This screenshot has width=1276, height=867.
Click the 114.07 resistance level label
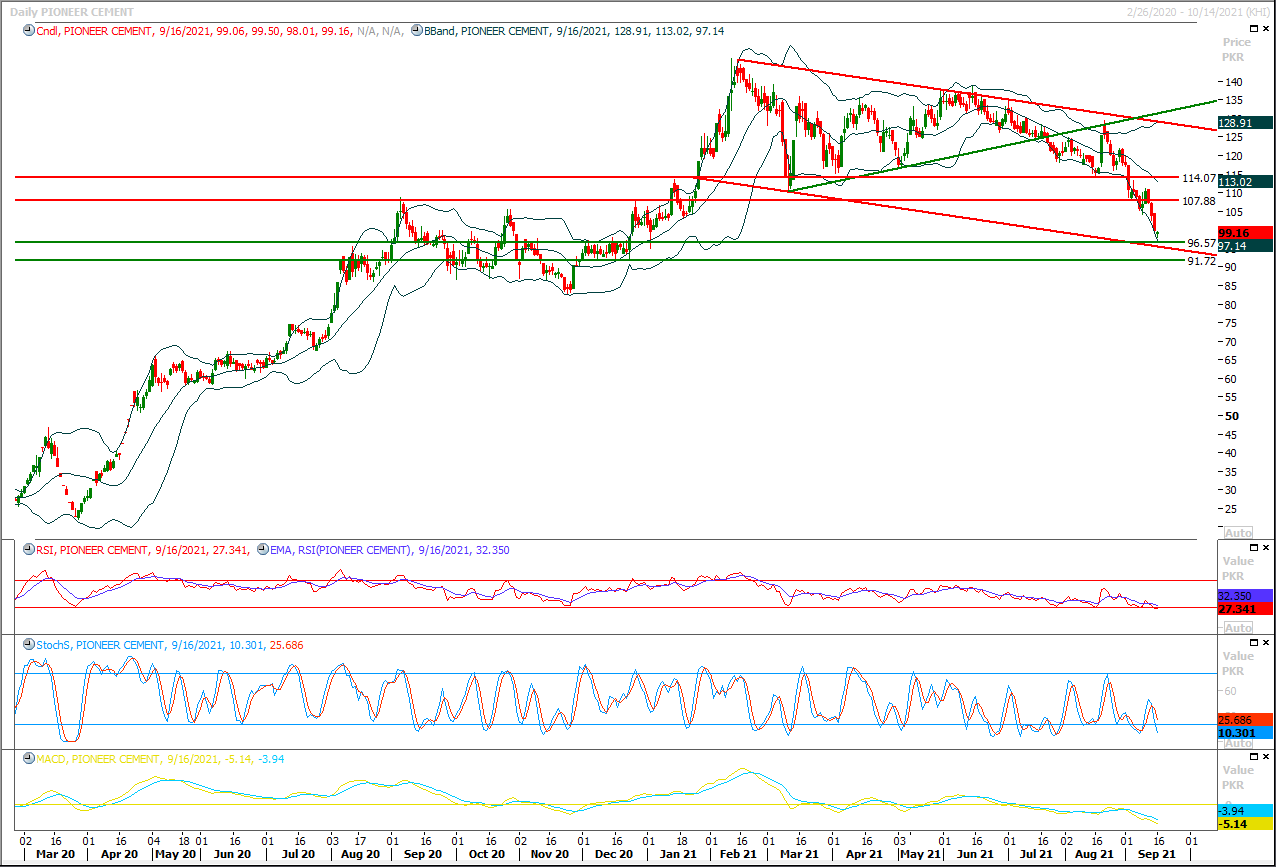tap(1198, 178)
